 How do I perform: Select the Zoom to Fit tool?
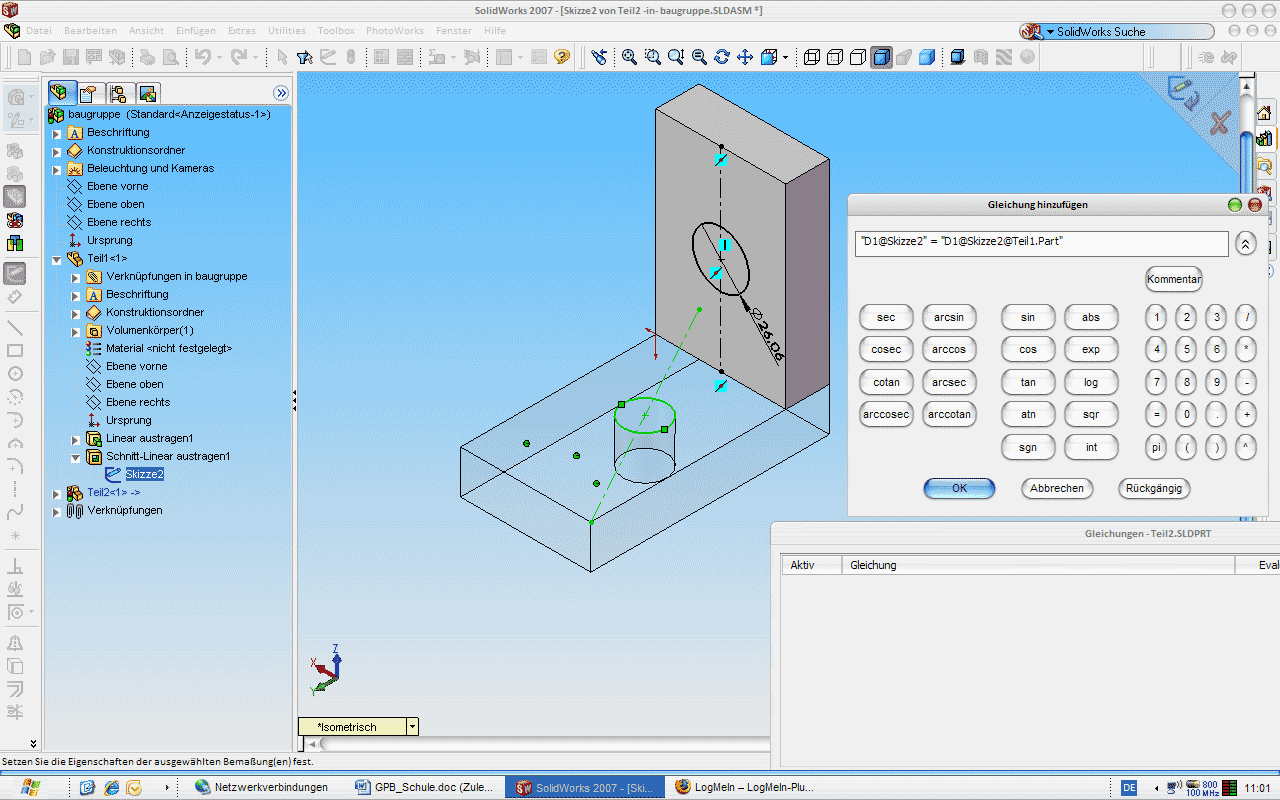629,57
